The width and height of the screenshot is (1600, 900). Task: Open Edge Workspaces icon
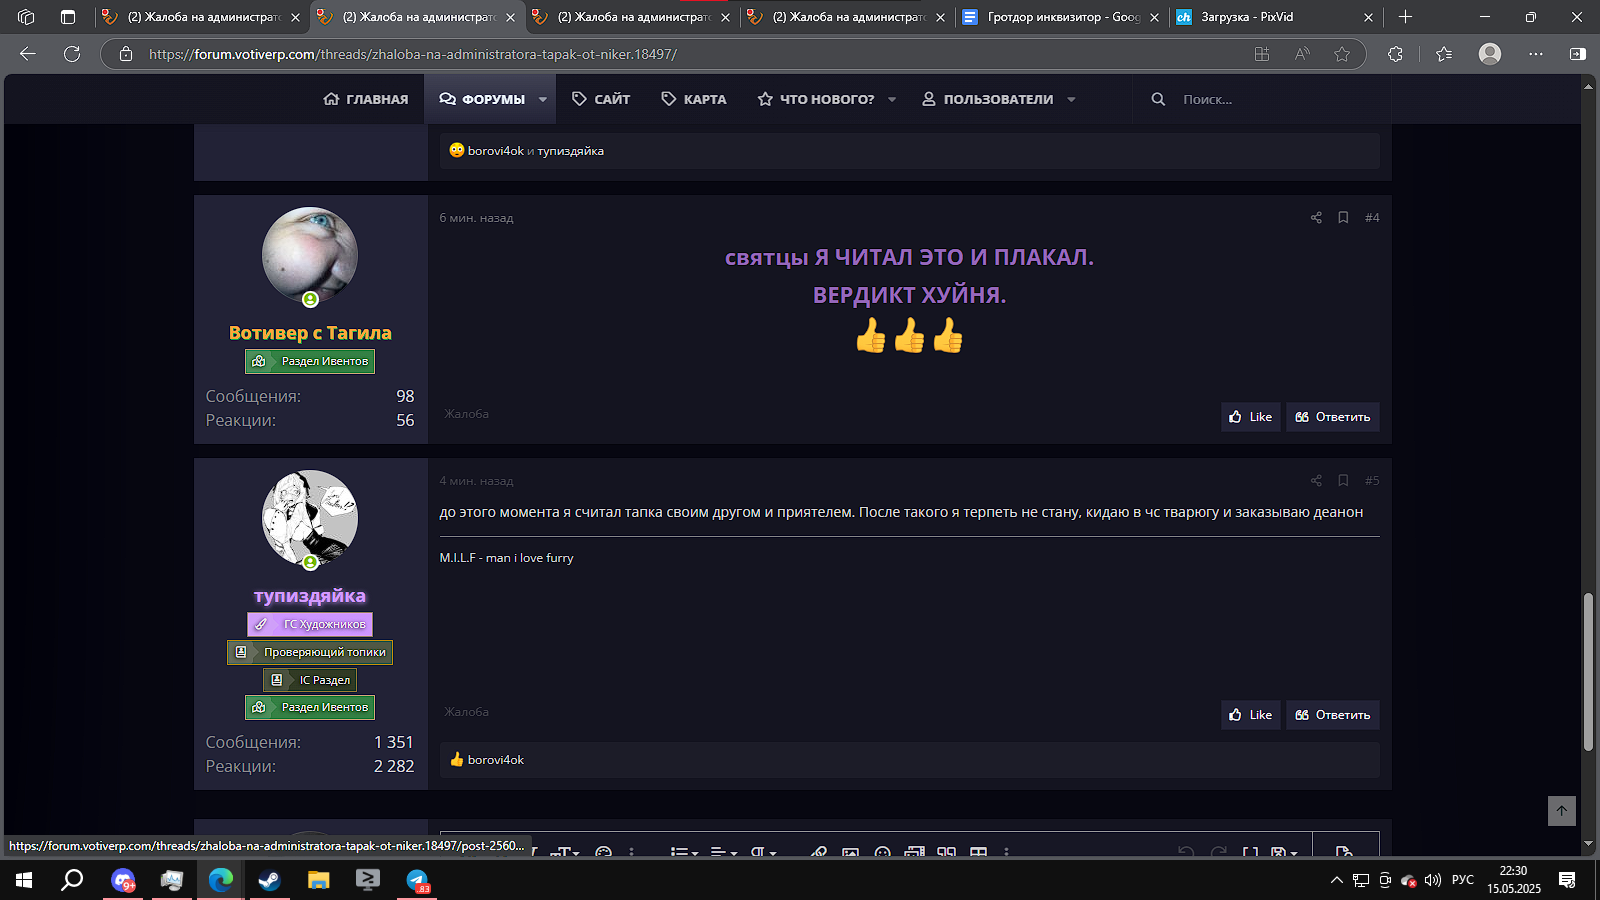click(27, 17)
